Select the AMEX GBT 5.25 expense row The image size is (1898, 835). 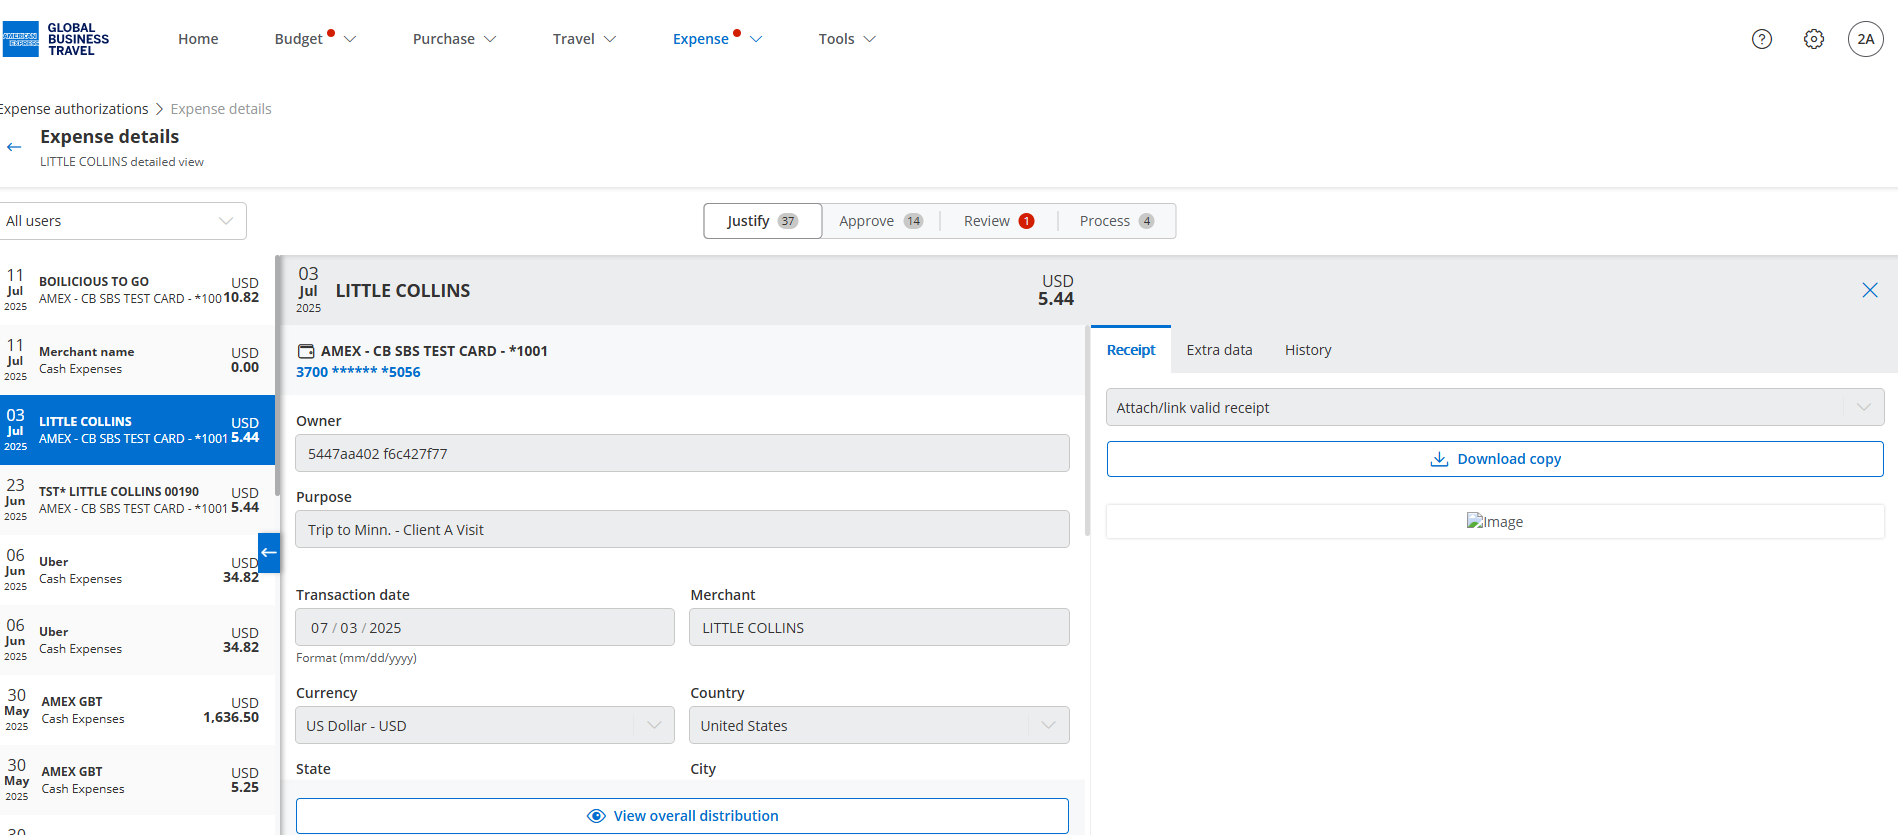[137, 780]
